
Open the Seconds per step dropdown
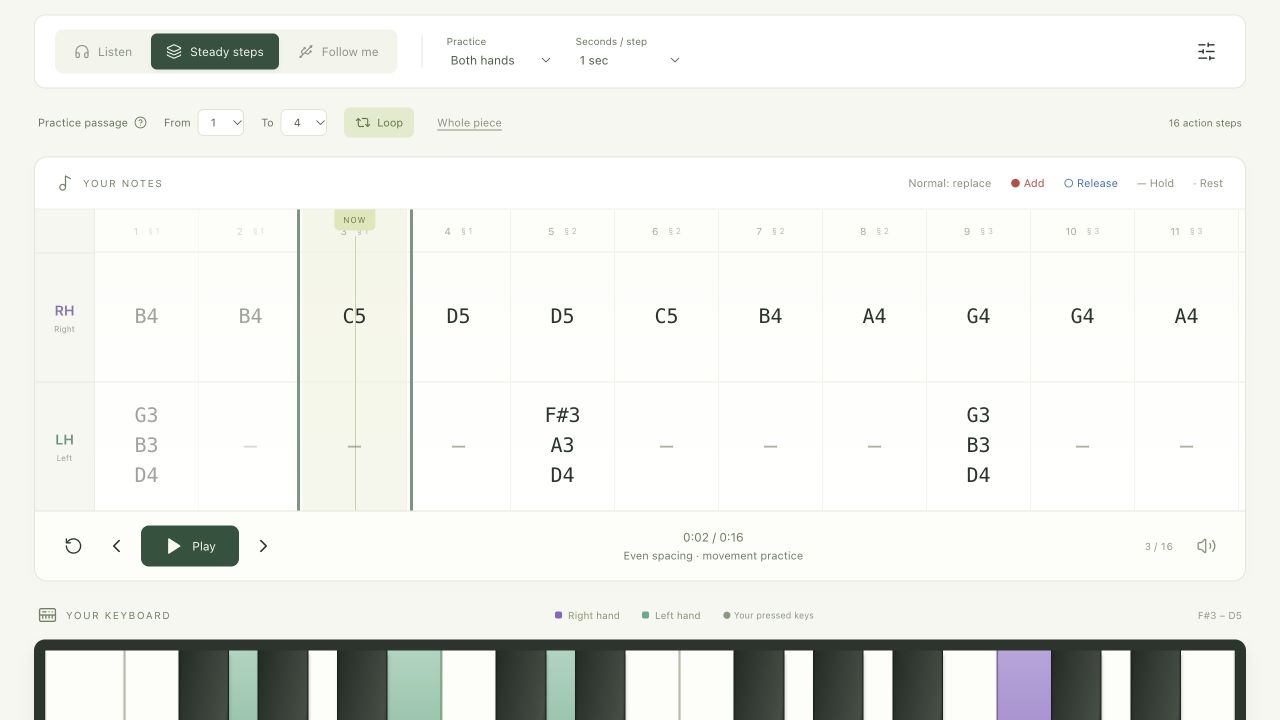[x=629, y=60]
